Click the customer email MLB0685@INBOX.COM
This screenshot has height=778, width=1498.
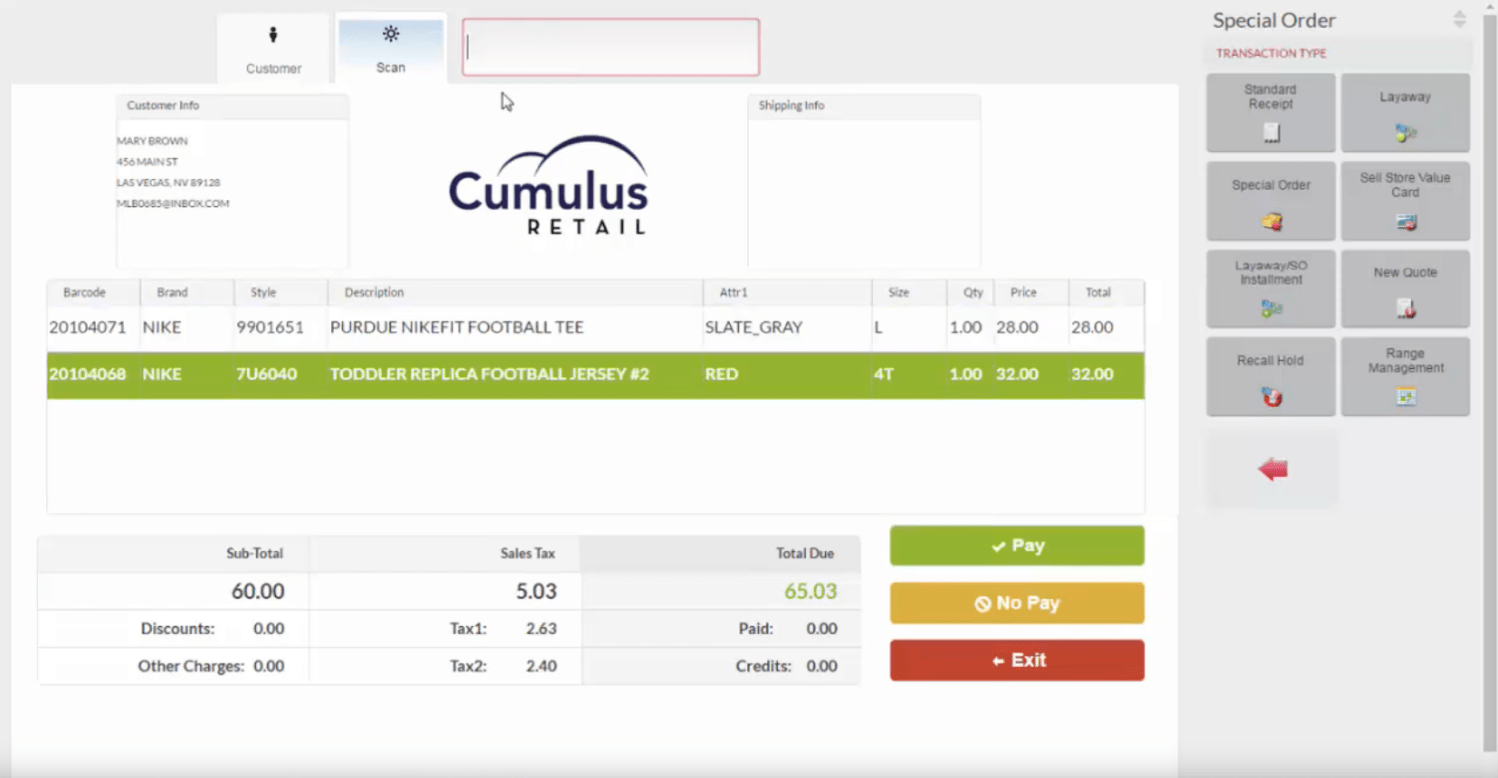173,204
